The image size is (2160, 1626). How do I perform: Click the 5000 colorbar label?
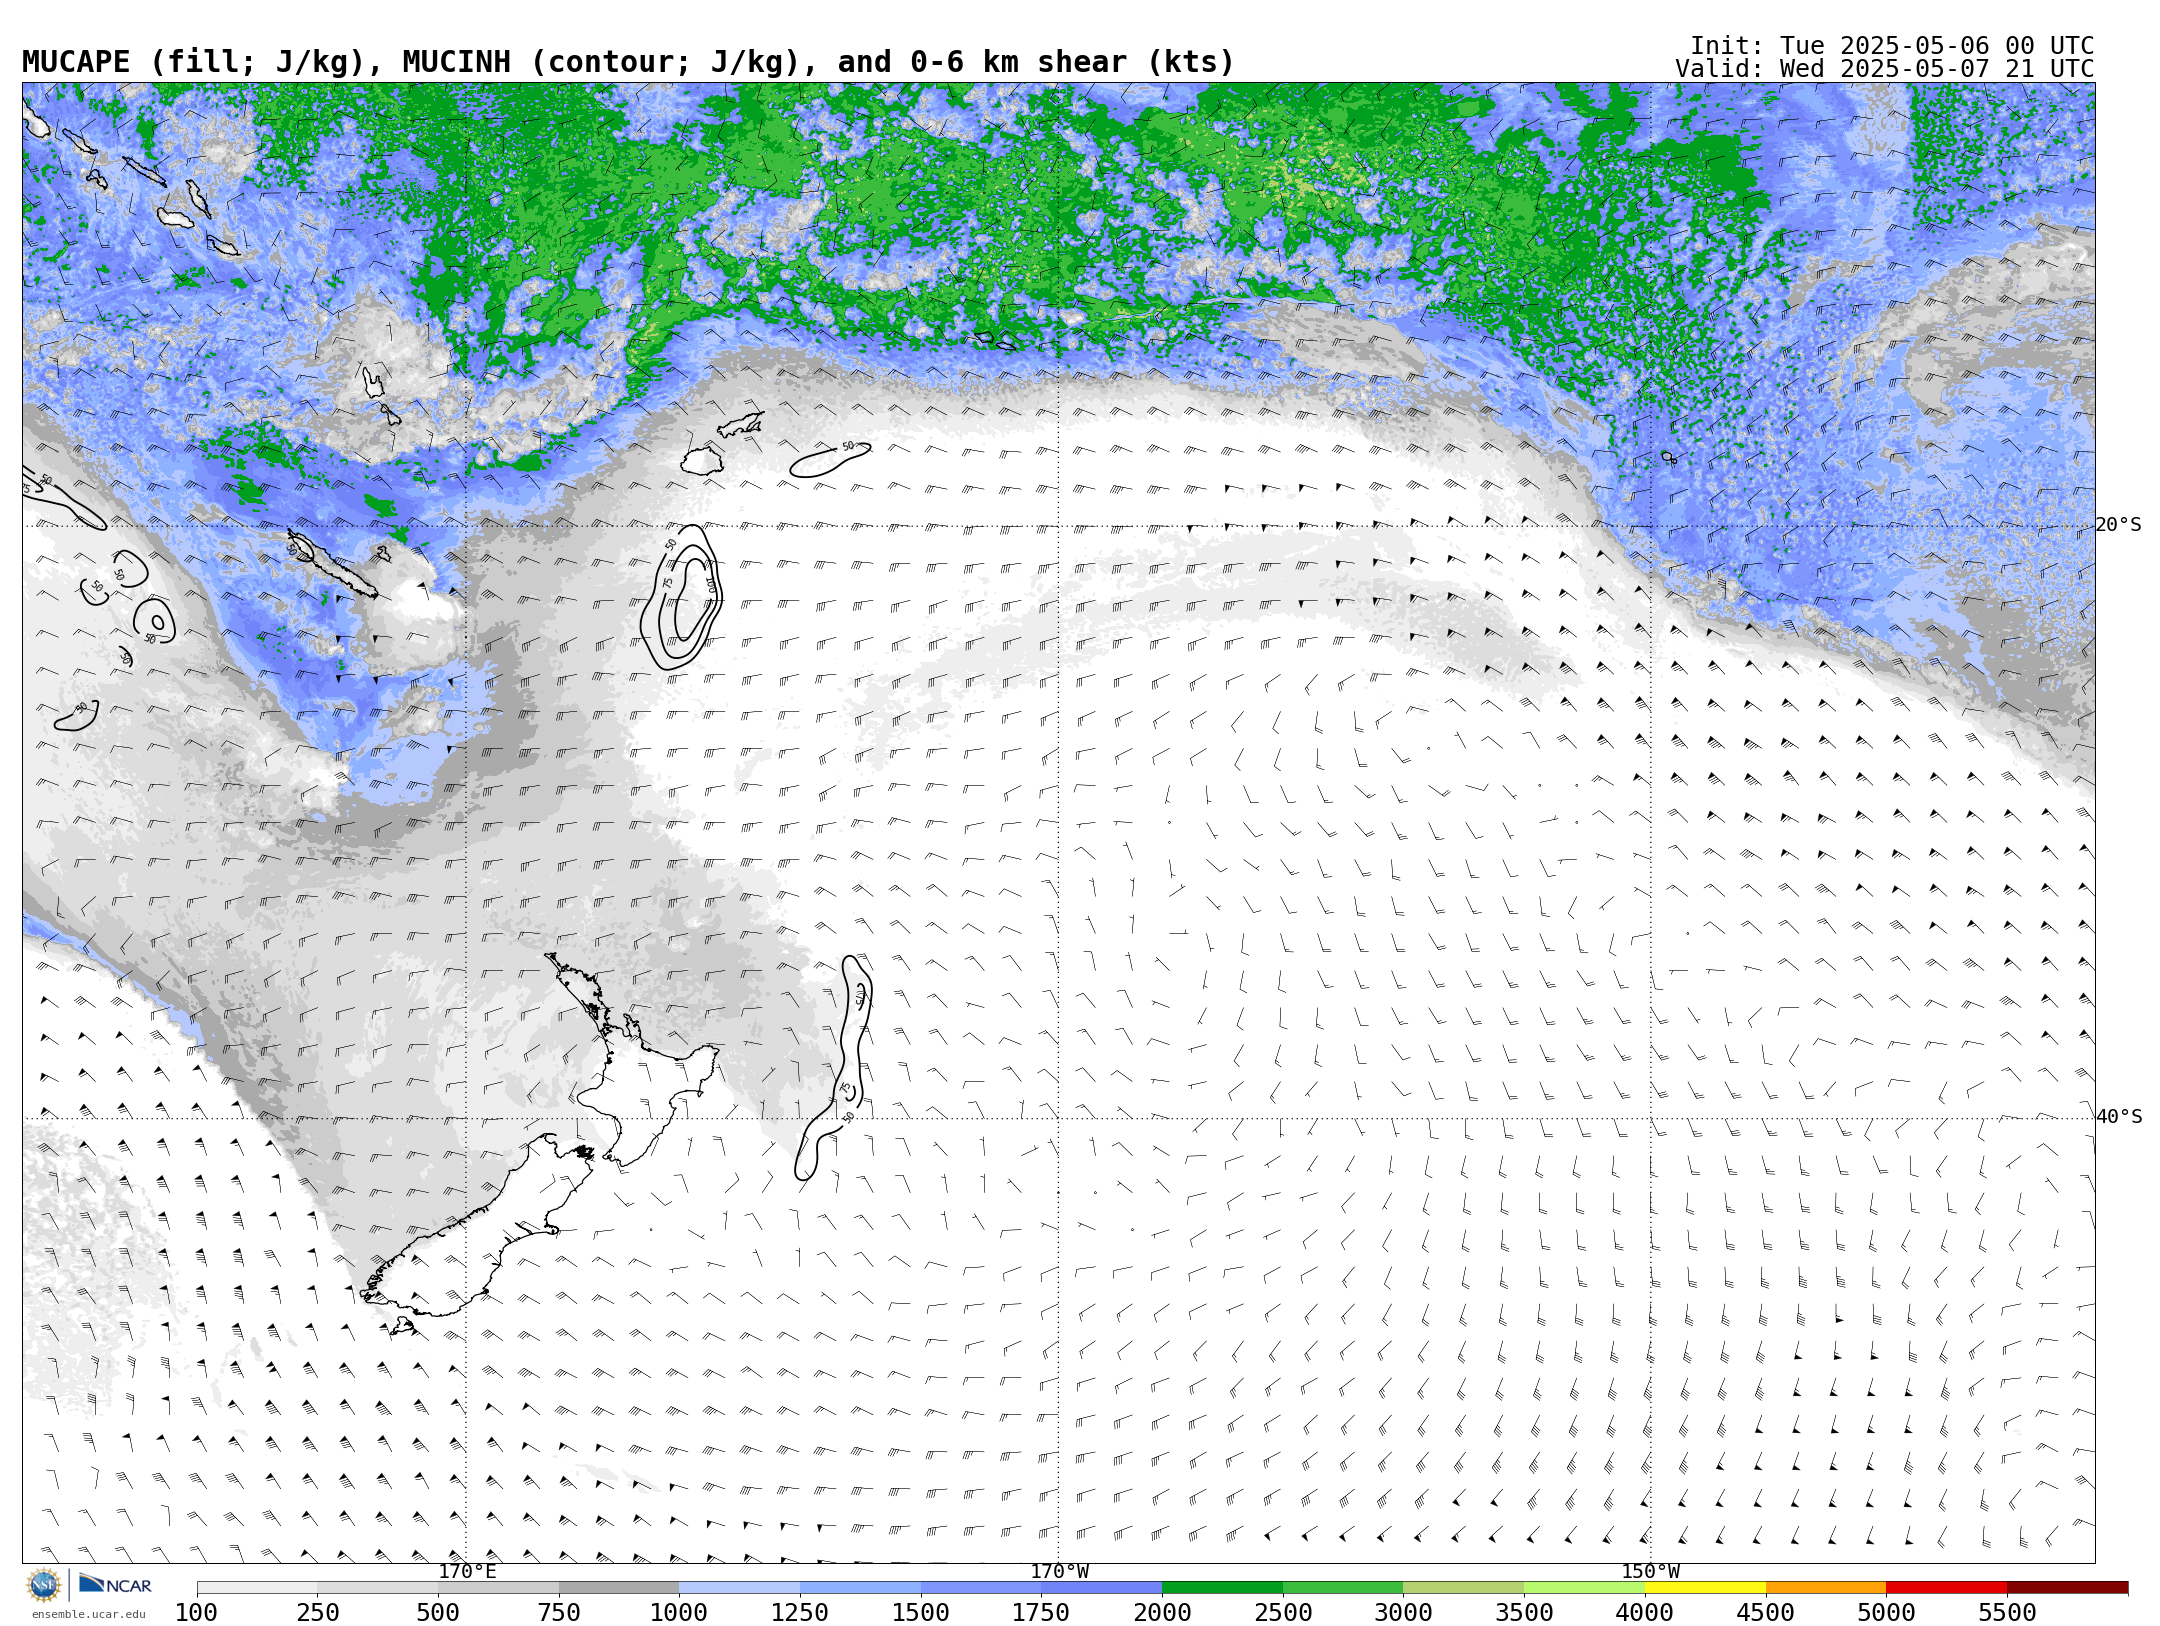(1886, 1613)
